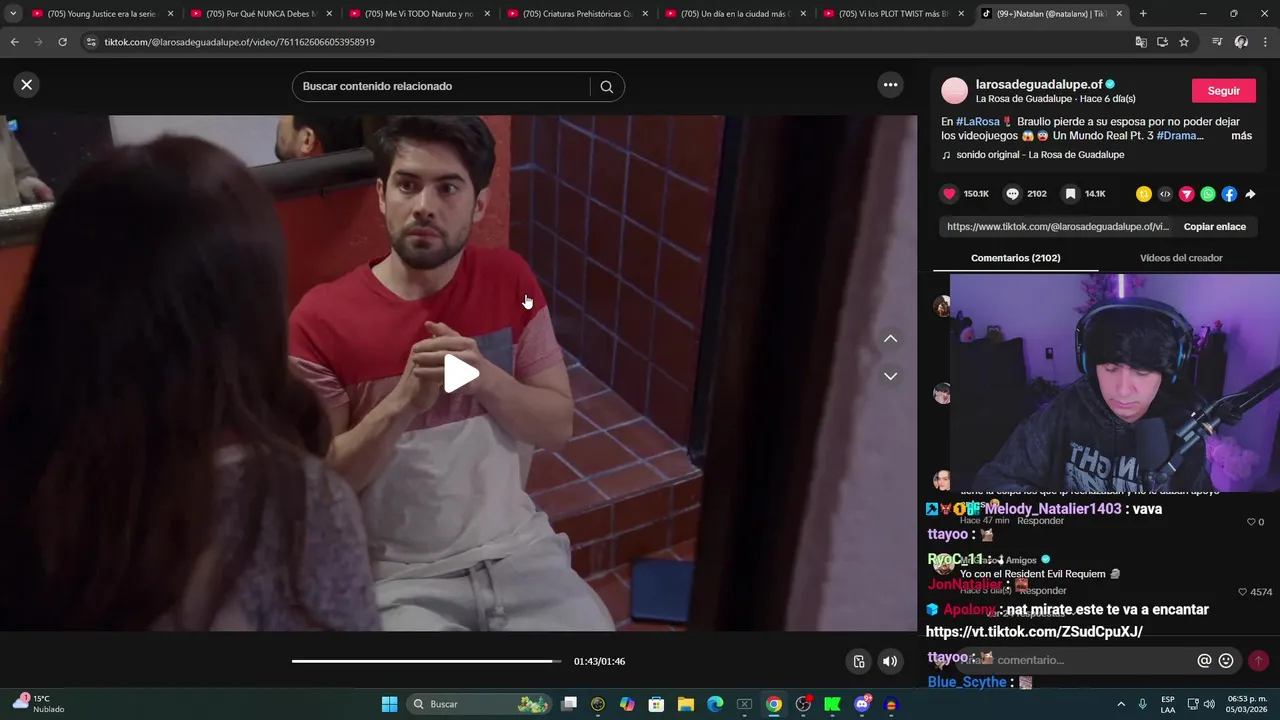Close the Vi los PLOT TWIST tab
The width and height of the screenshot is (1280, 720).
961,14
